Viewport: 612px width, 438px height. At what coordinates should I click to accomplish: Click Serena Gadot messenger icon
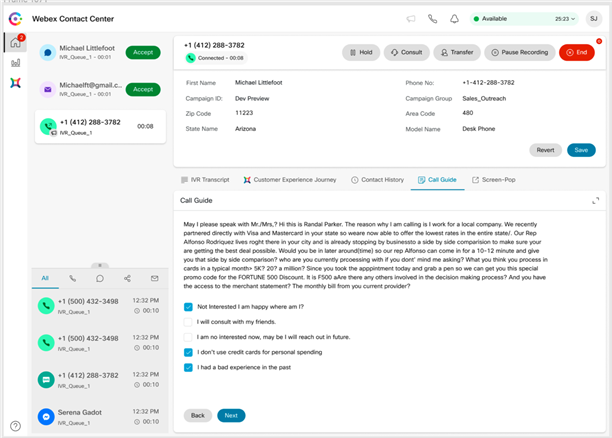coord(46,417)
